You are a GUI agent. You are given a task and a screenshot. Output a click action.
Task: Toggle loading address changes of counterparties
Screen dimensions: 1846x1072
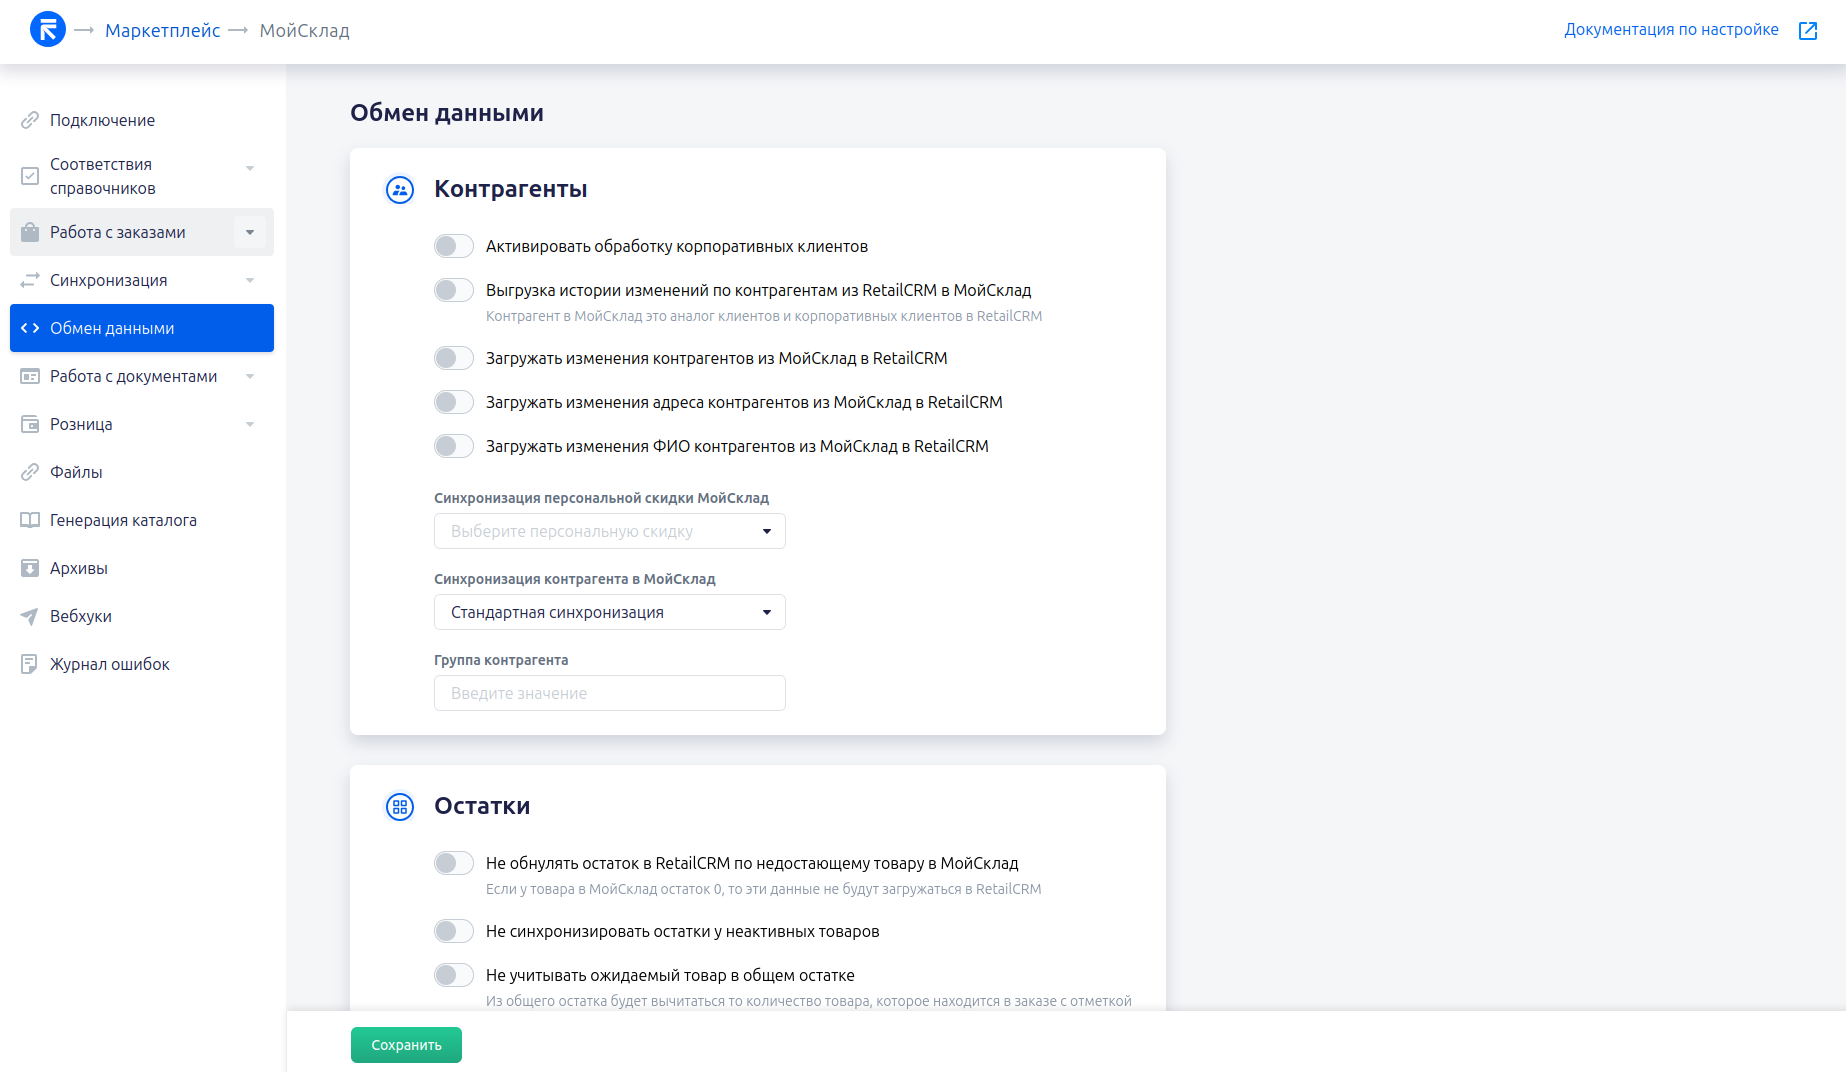[454, 402]
